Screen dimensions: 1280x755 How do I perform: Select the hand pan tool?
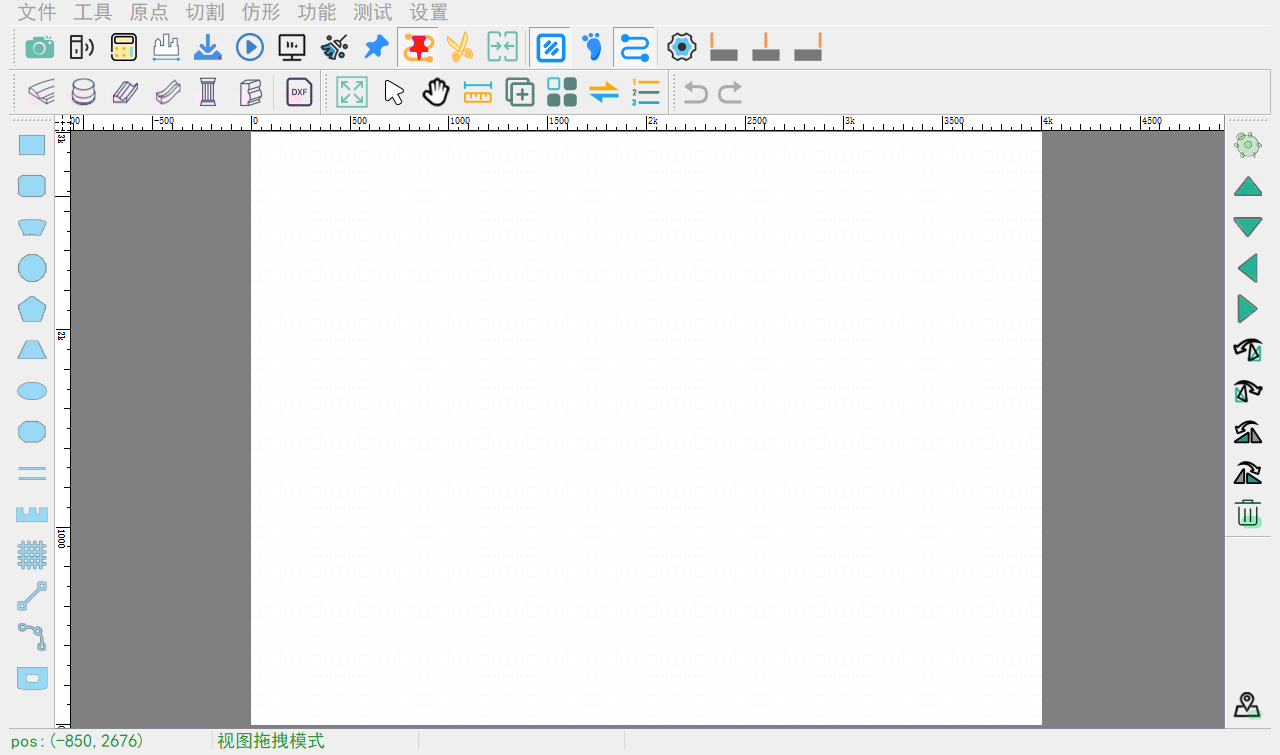(x=436, y=92)
